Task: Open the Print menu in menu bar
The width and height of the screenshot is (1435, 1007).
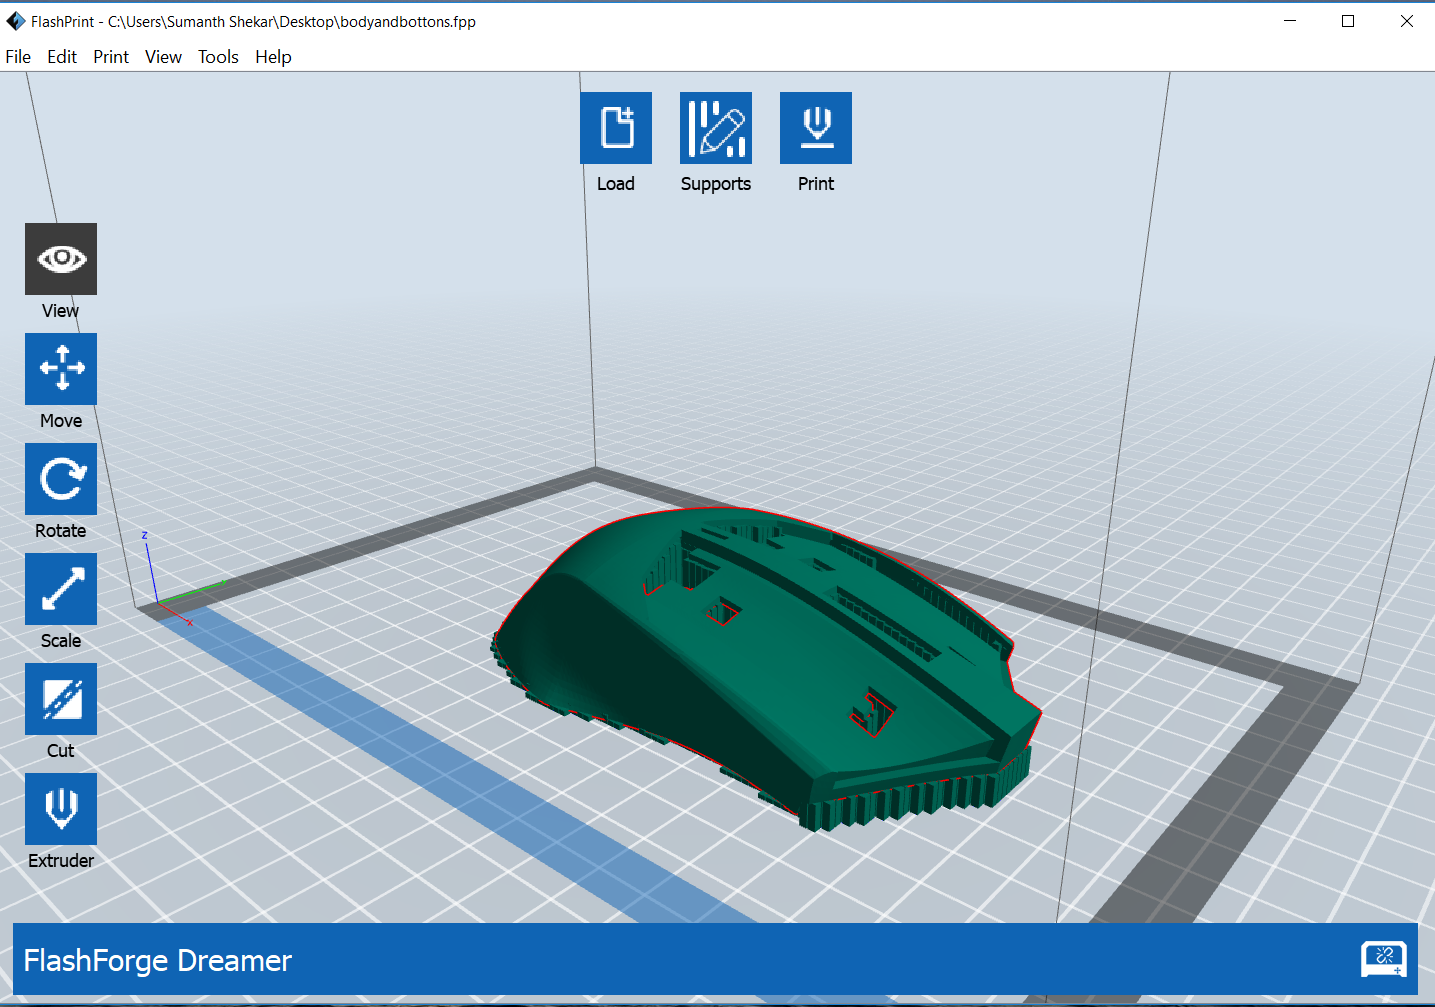Action: point(111,57)
